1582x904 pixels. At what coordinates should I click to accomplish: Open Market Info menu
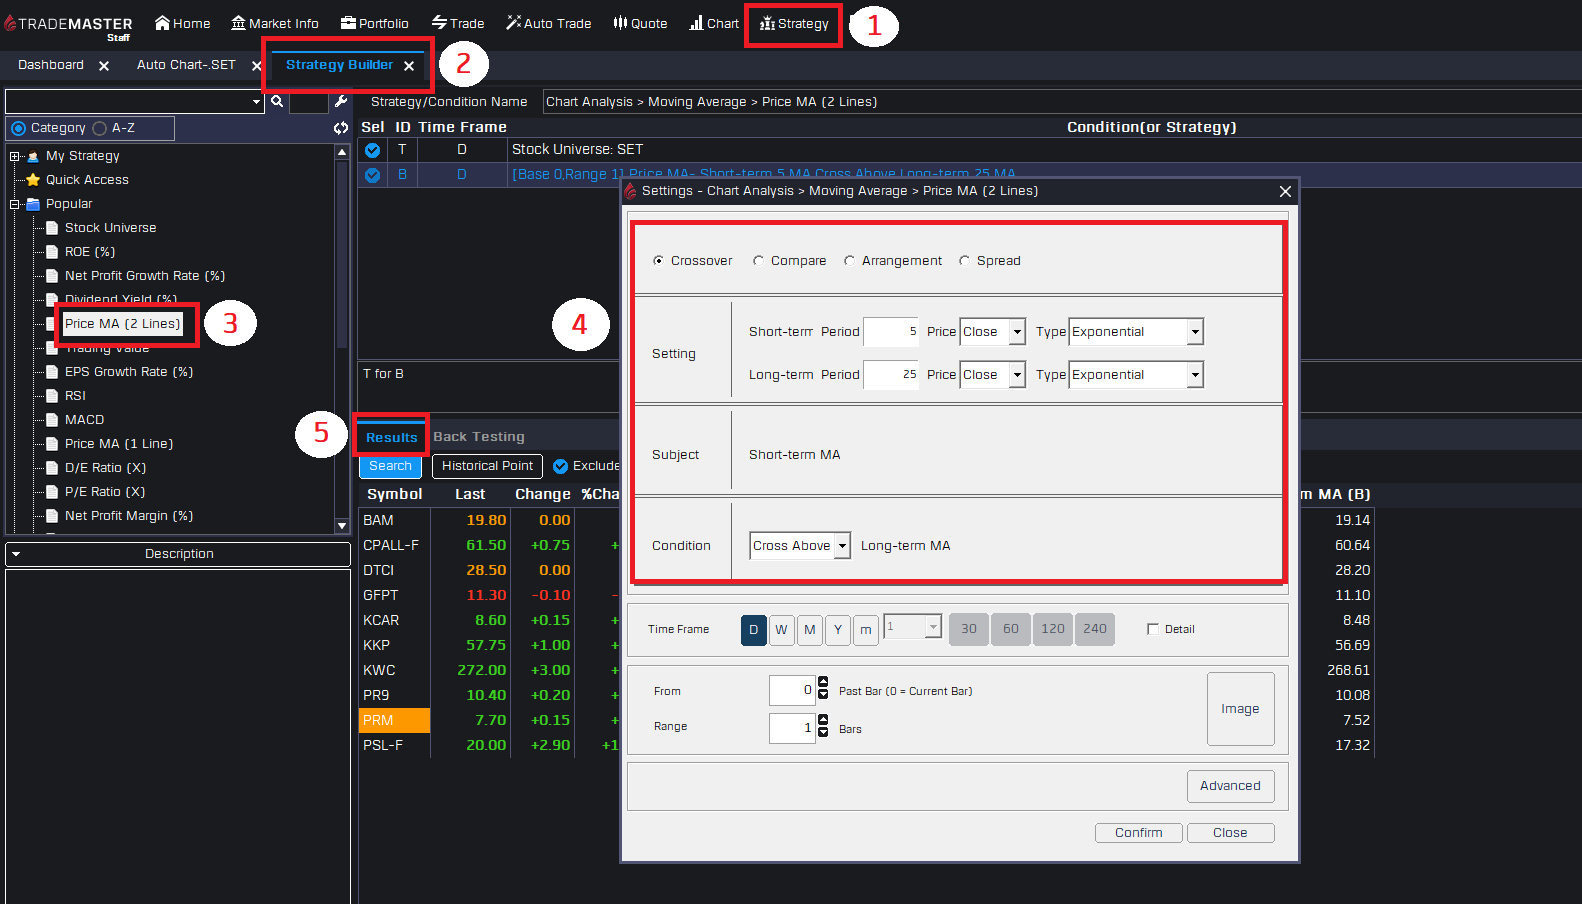(x=274, y=23)
